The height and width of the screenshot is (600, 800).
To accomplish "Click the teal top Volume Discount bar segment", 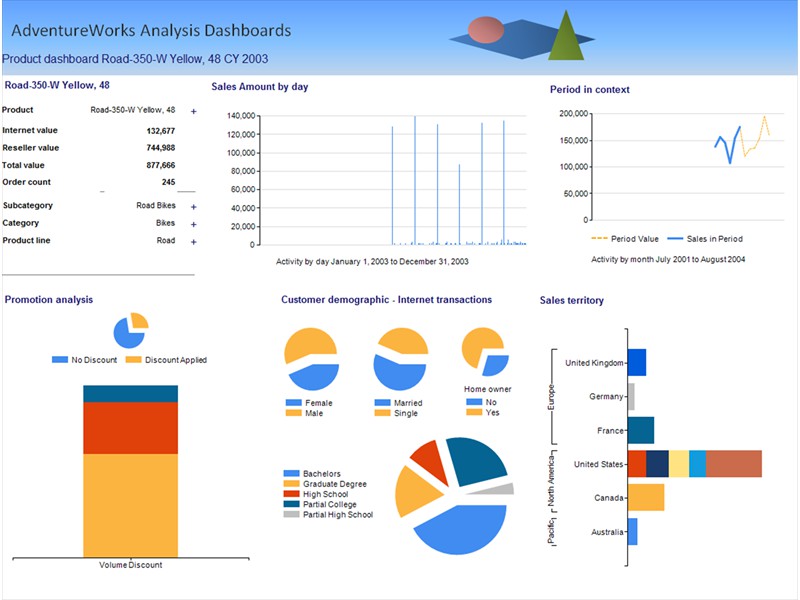I will click(x=131, y=393).
